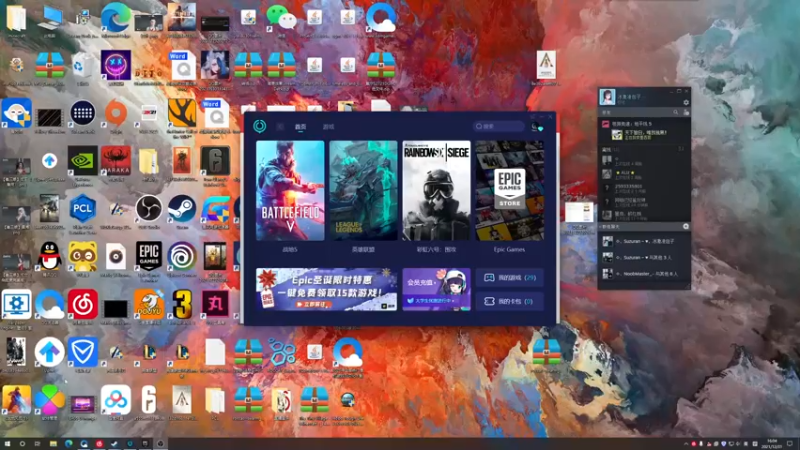Open the Epic Games Store card
The image size is (800, 450).
pyautogui.click(x=510, y=191)
